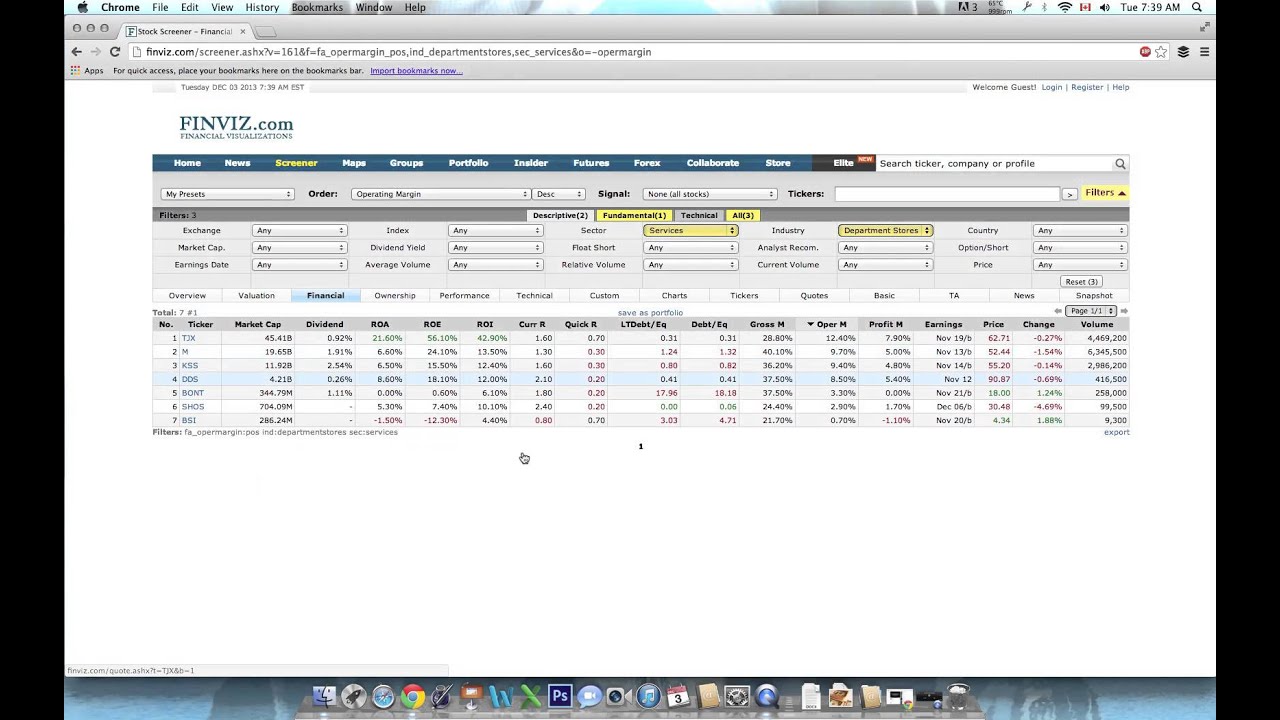This screenshot has height=720, width=1280.
Task: Open the Desc sort direction dropdown
Action: [x=559, y=194]
